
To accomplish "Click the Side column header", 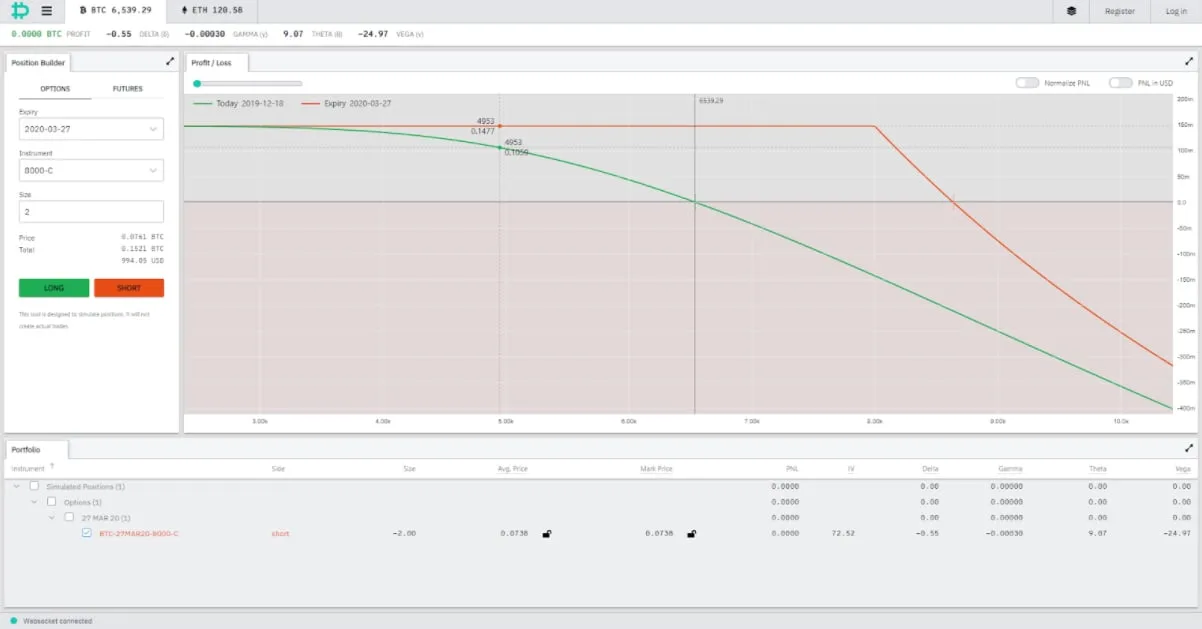I will [278, 468].
